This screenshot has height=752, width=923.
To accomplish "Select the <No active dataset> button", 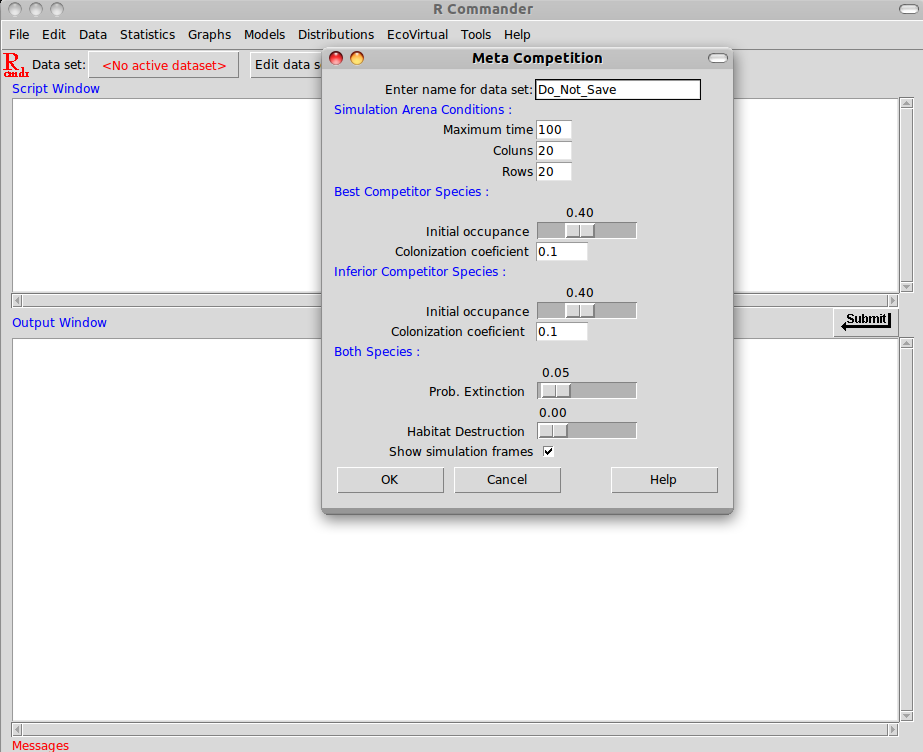I will (164, 65).
